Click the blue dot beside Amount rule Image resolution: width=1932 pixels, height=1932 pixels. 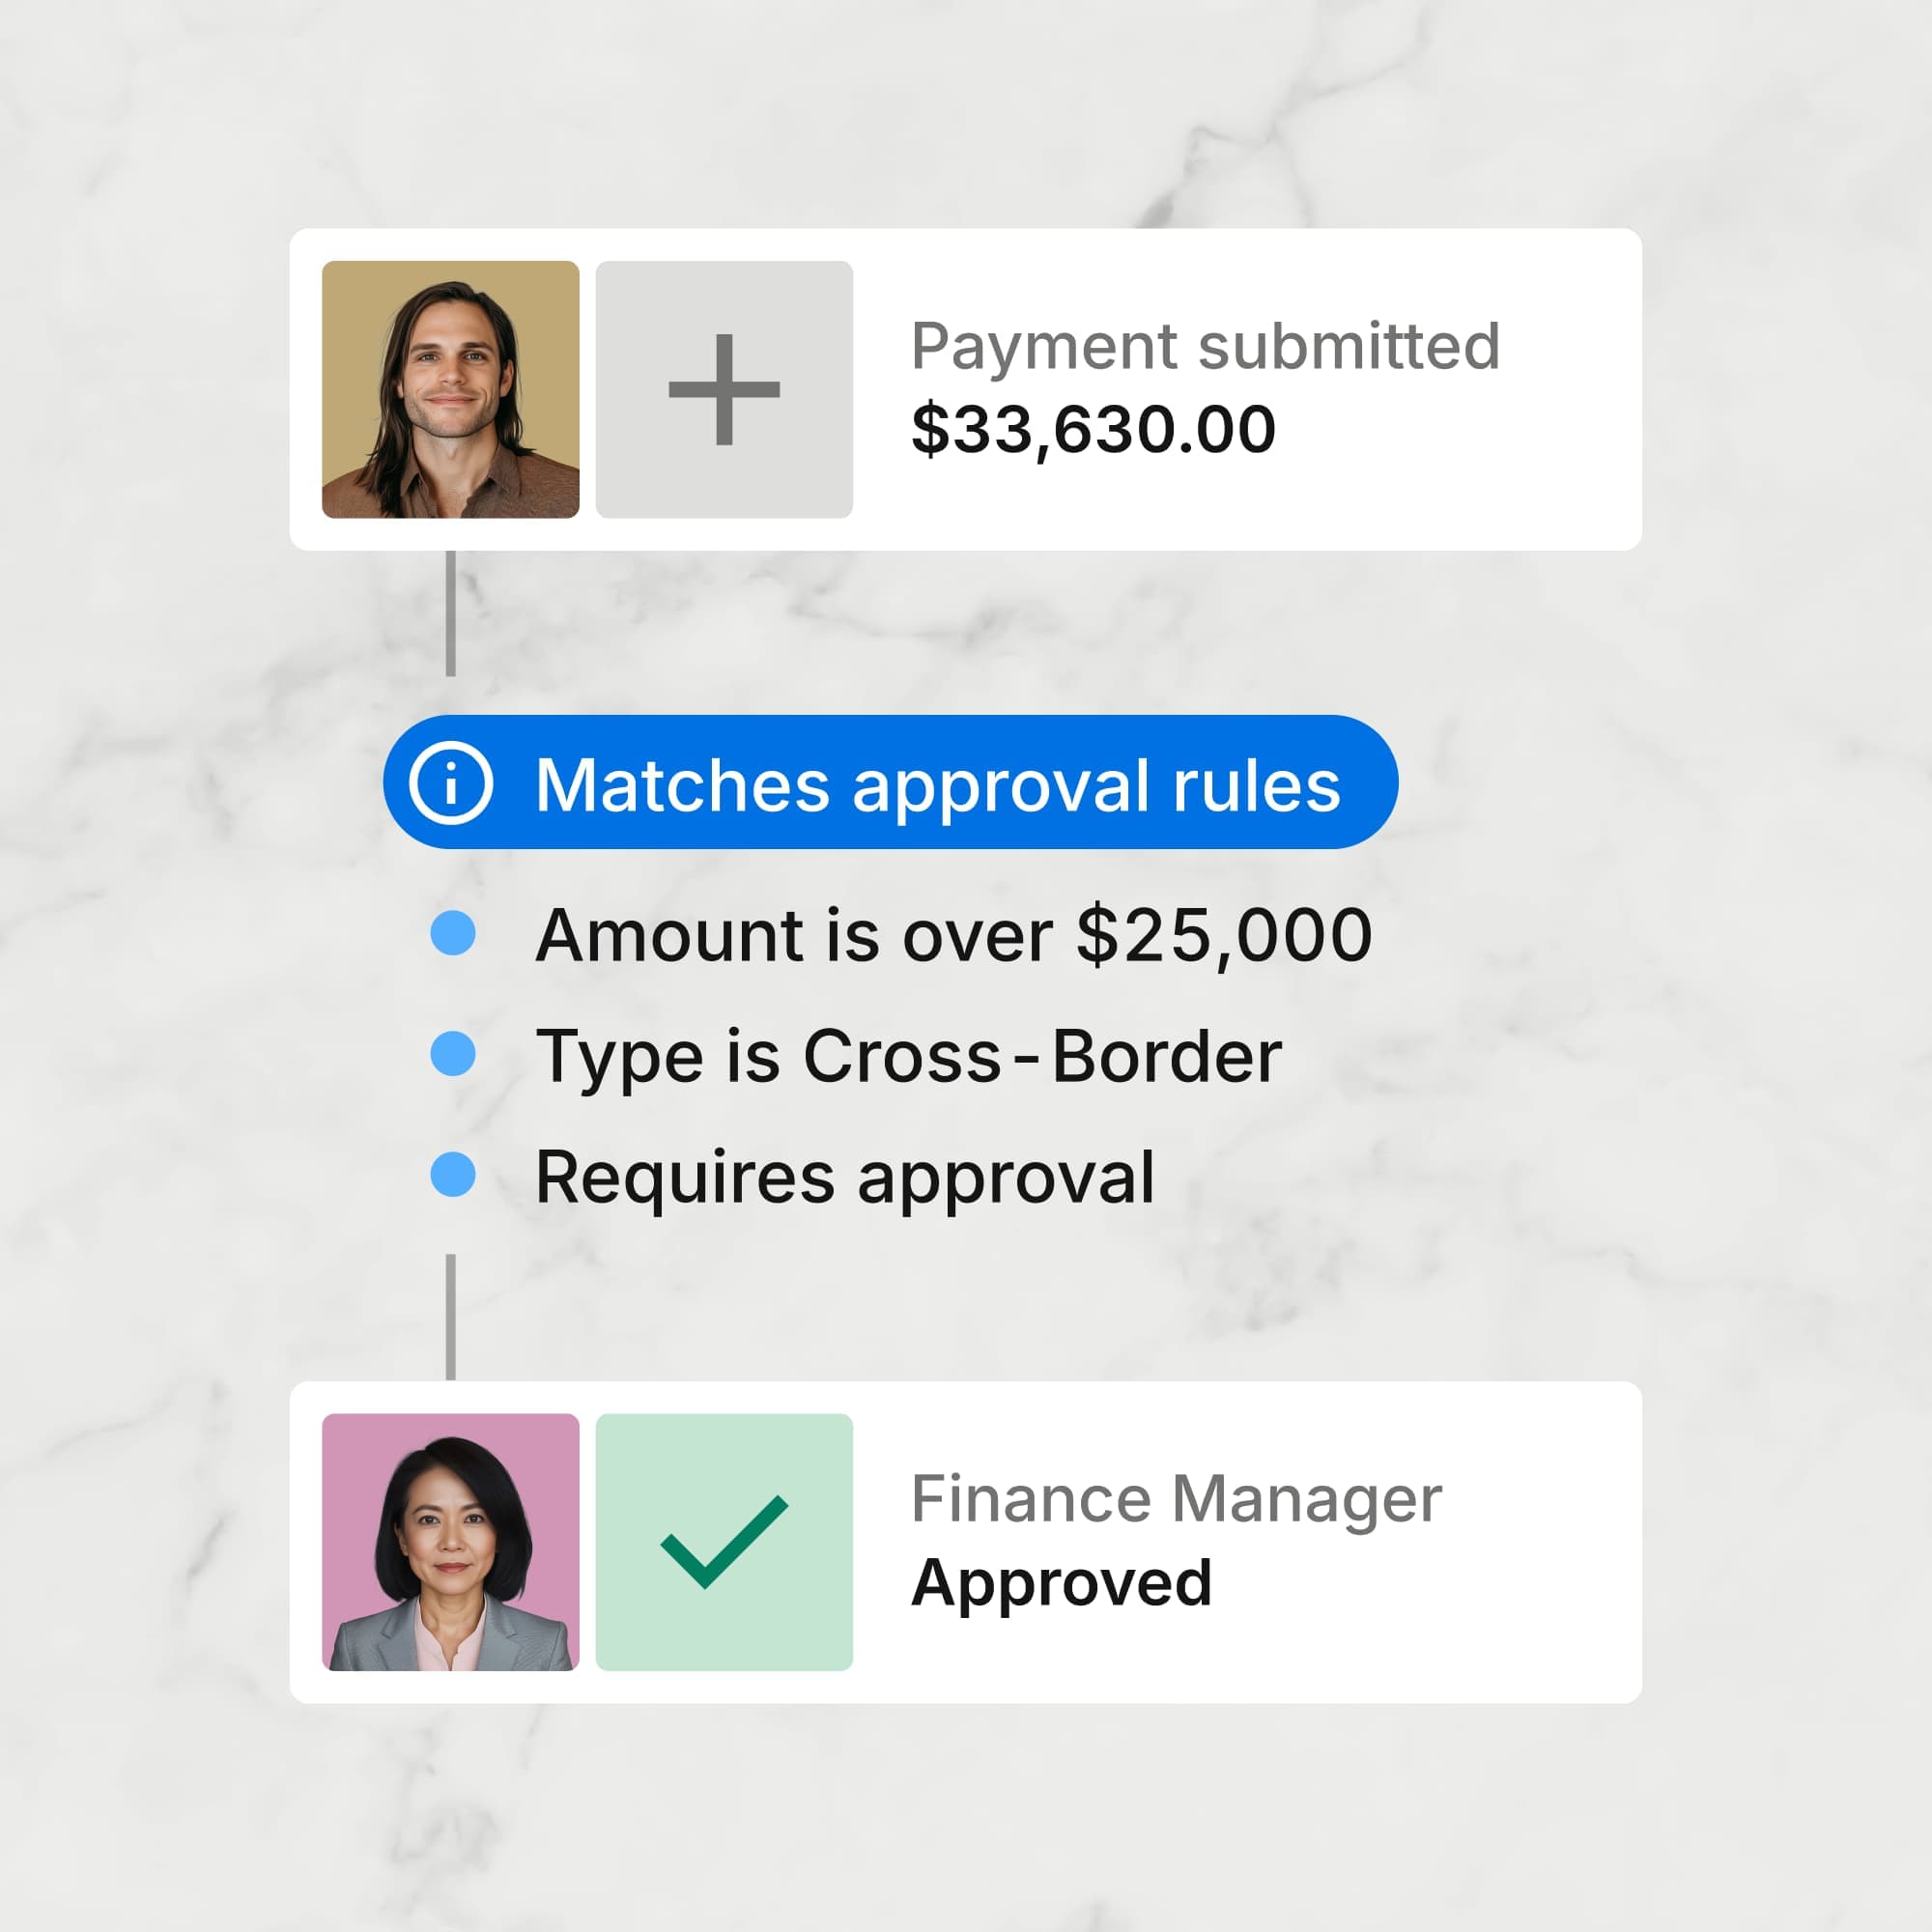(453, 933)
